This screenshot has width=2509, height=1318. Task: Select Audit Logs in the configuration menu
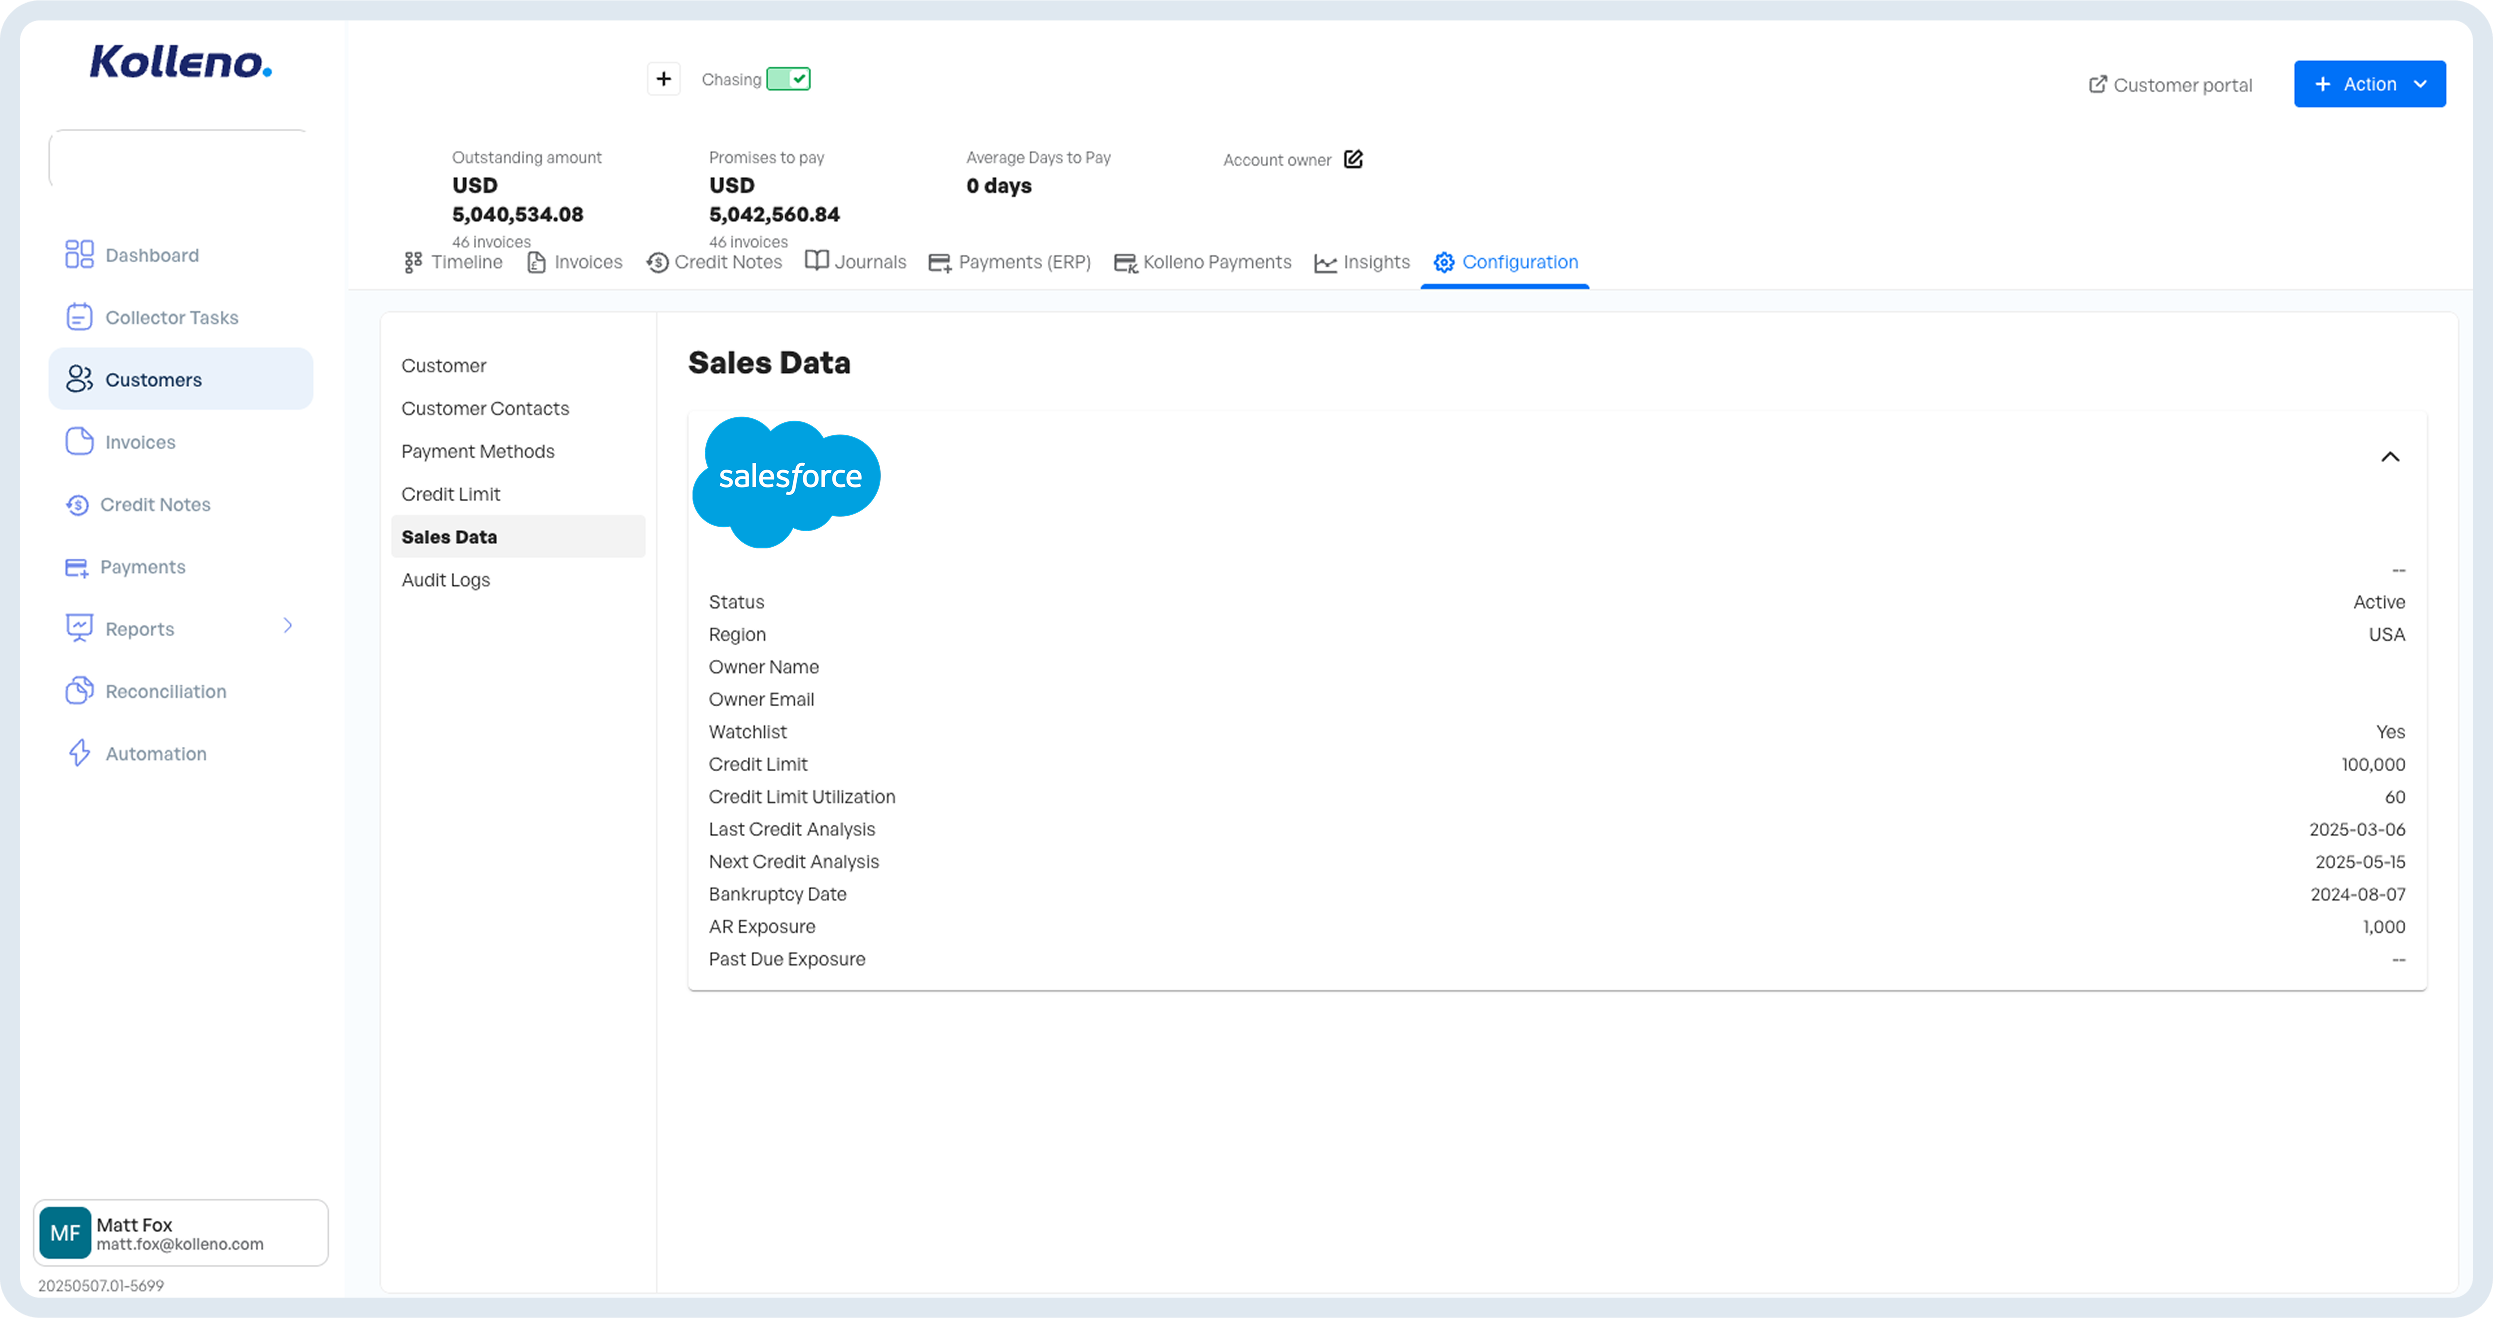coord(445,579)
